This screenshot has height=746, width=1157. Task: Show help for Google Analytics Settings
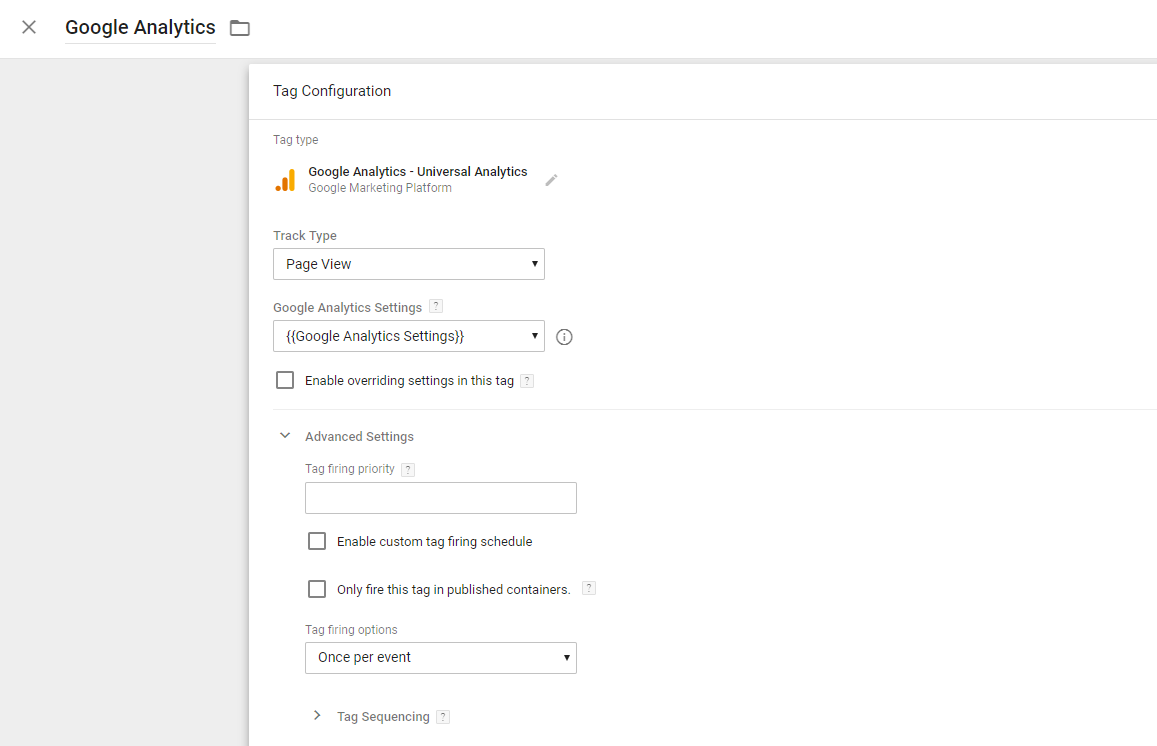pyautogui.click(x=436, y=306)
